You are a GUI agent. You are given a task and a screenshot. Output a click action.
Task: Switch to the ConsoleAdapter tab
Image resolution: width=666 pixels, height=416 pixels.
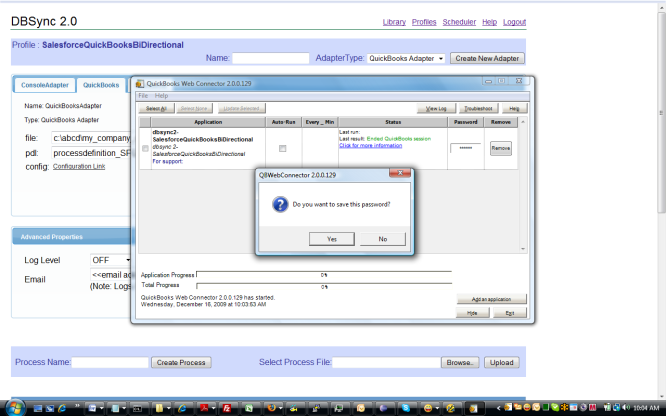coord(45,85)
